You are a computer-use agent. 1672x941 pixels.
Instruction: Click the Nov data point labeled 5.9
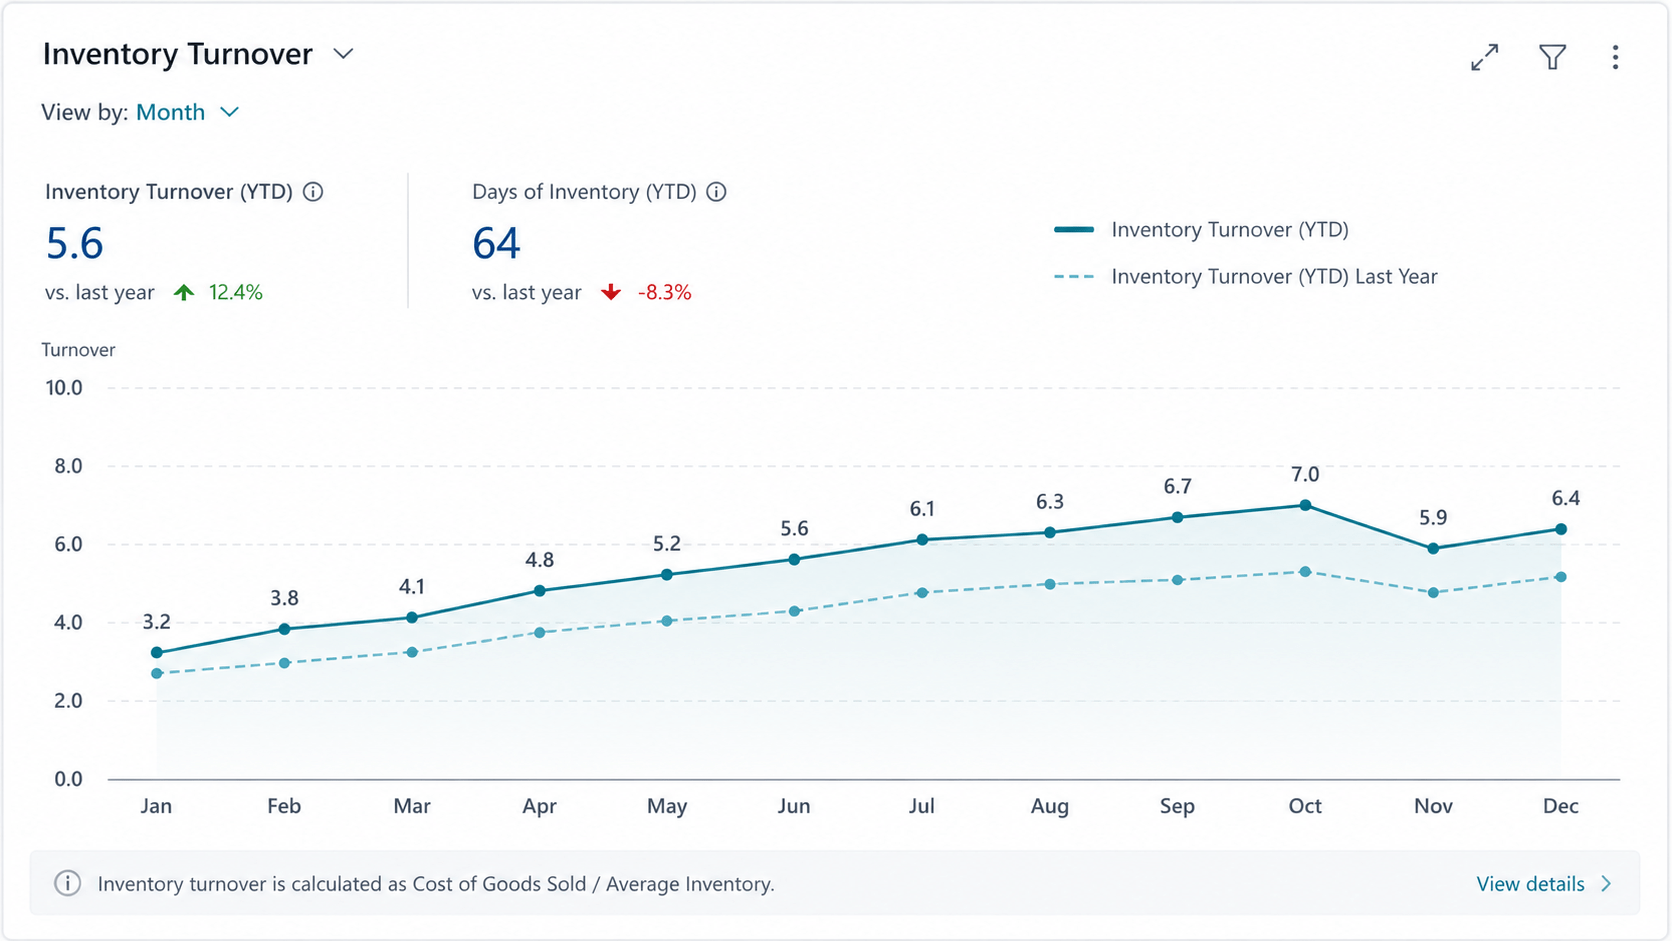coord(1433,548)
